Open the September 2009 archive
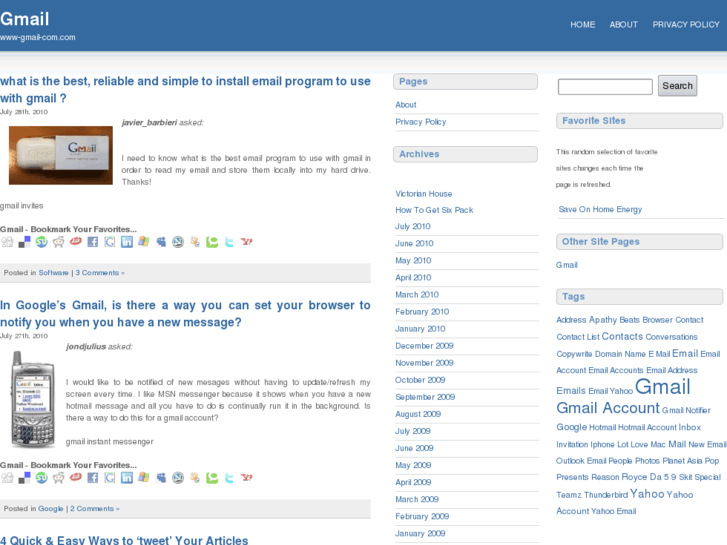 pos(425,397)
